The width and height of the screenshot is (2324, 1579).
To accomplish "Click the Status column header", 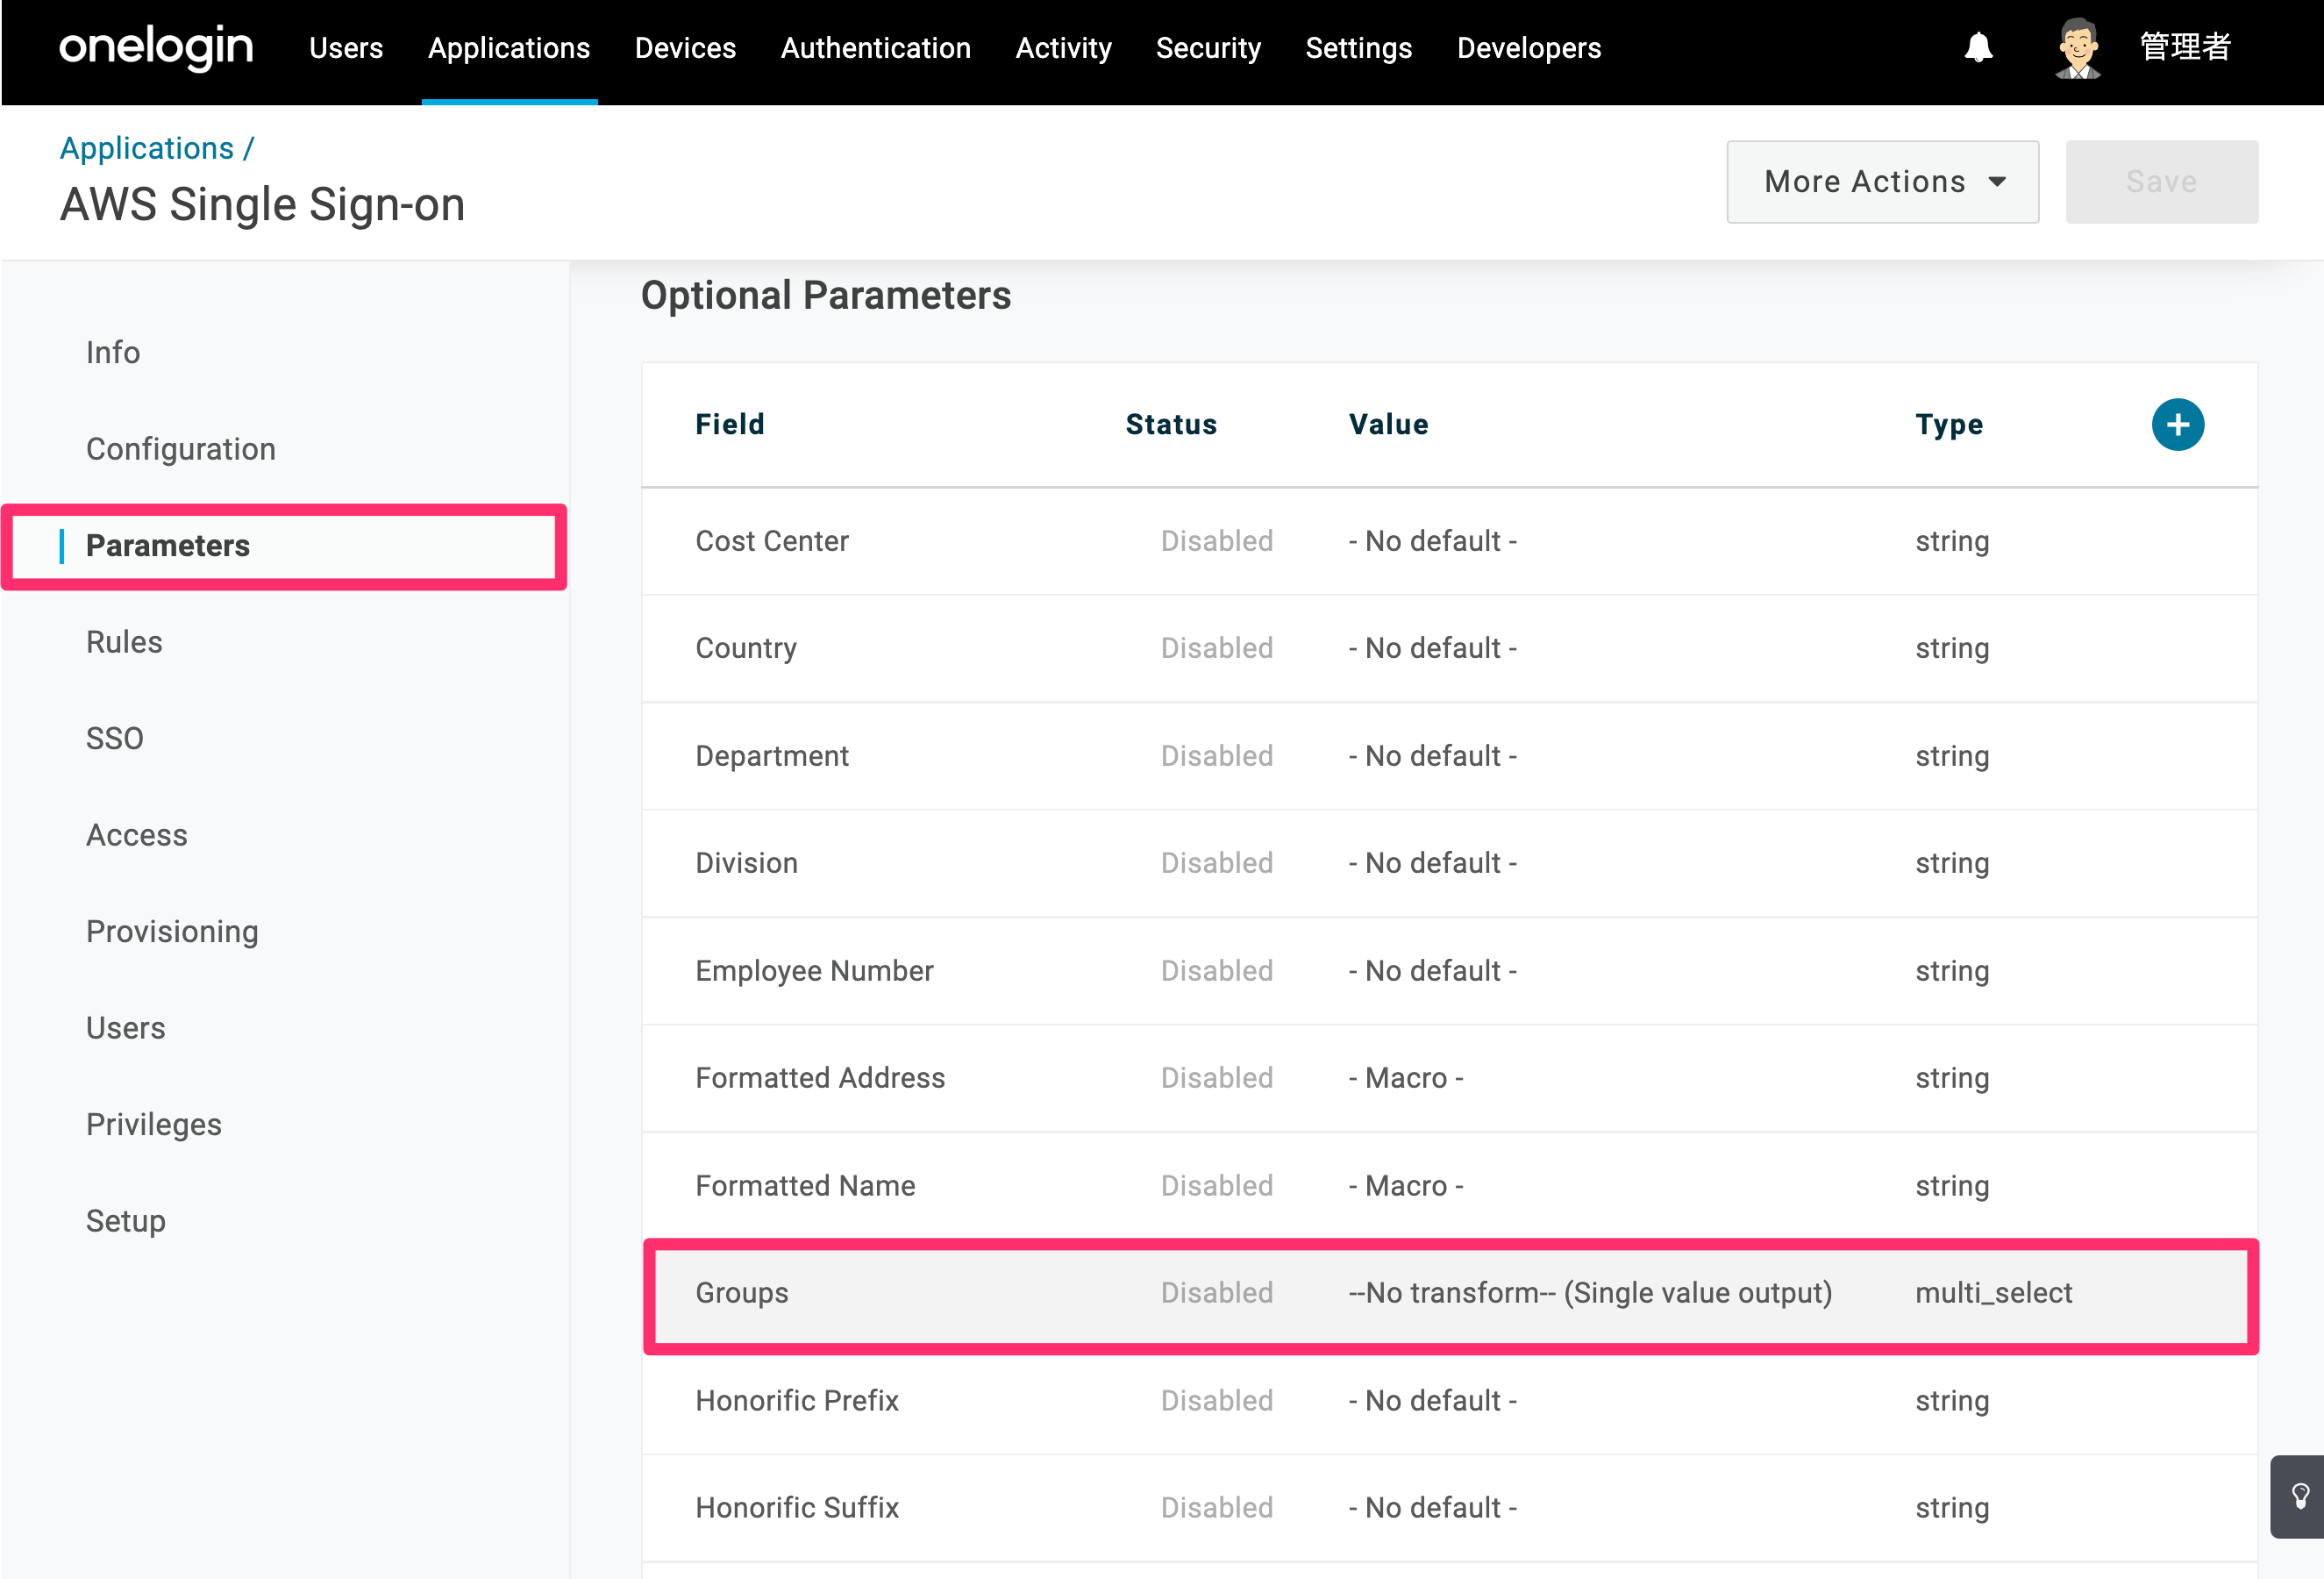I will pos(1171,424).
